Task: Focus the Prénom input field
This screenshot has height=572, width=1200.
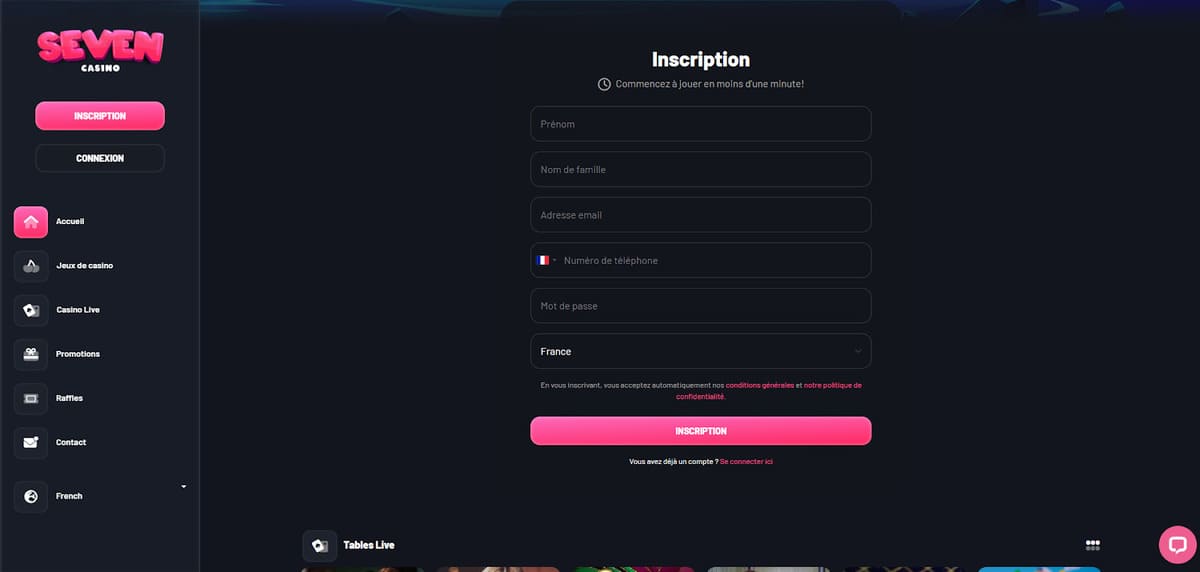Action: coord(700,124)
